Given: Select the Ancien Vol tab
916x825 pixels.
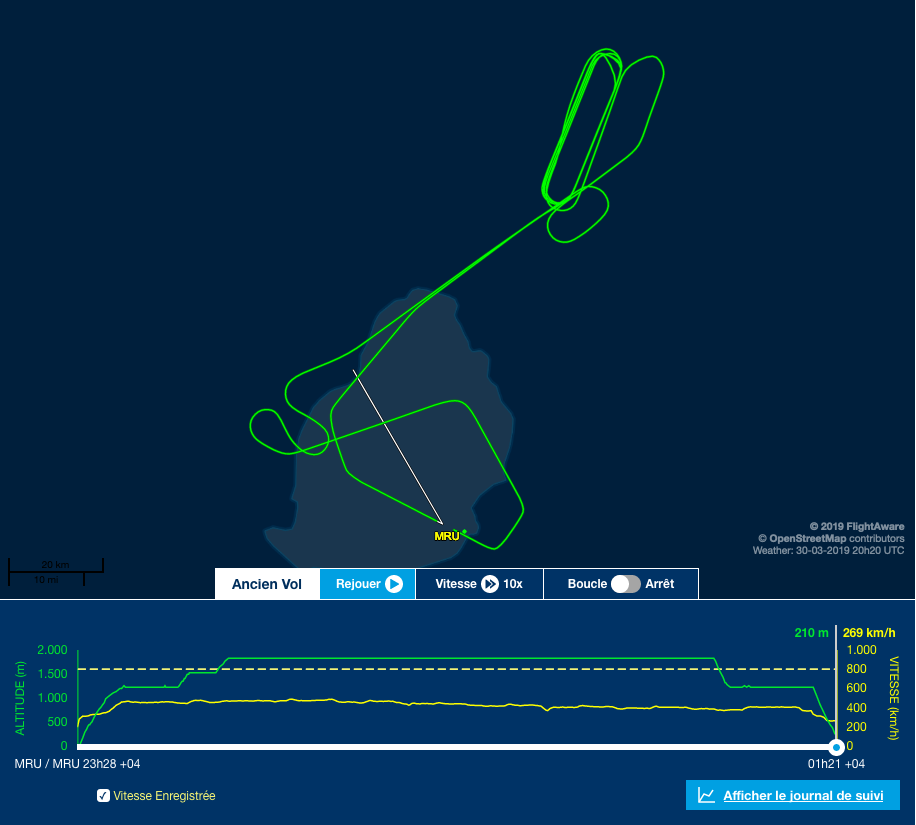Looking at the screenshot, I should tap(267, 584).
